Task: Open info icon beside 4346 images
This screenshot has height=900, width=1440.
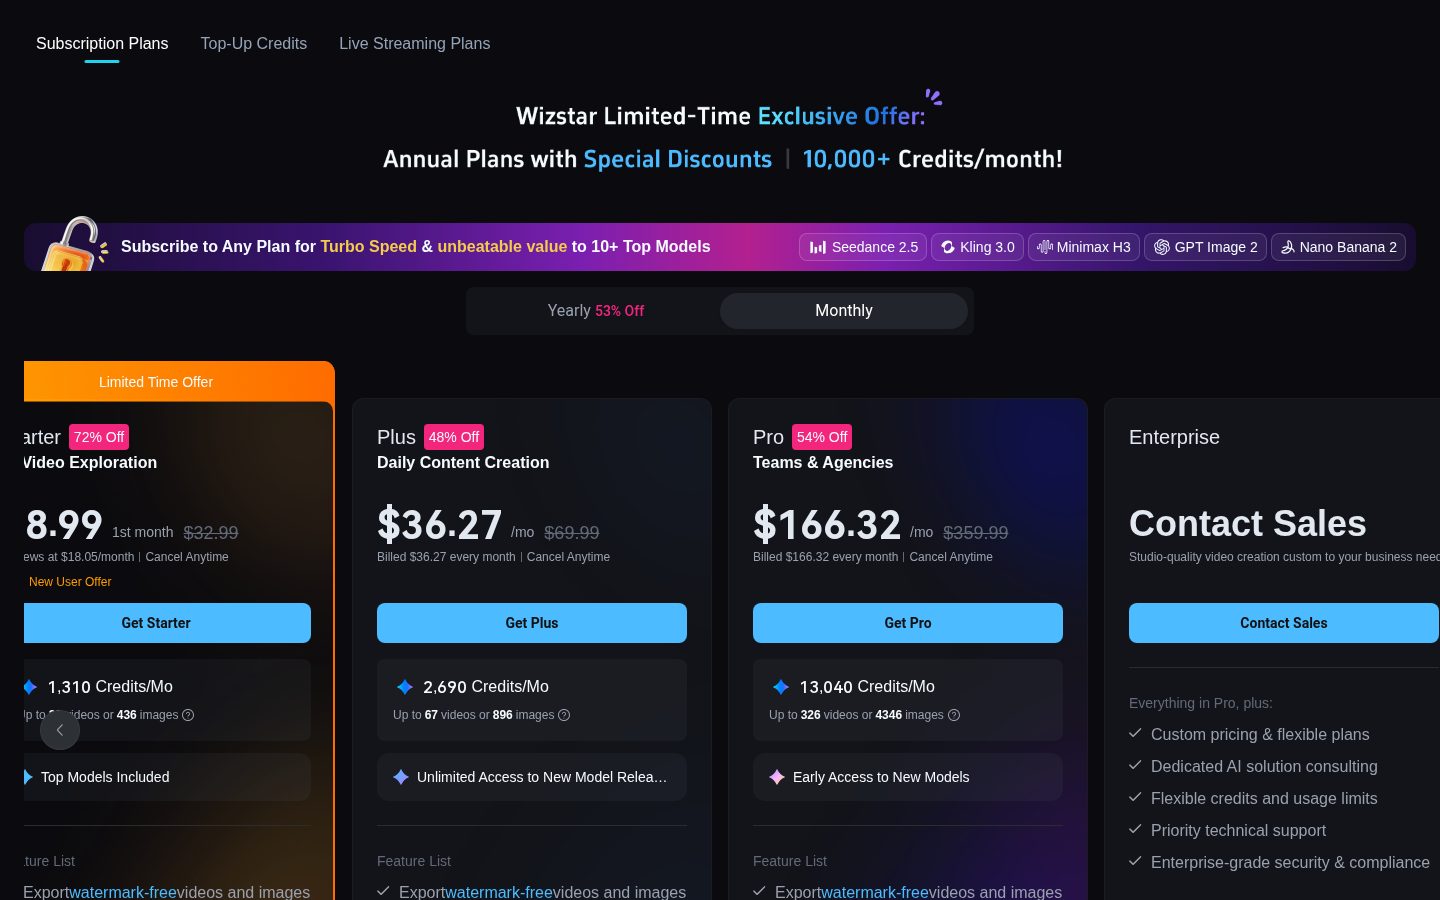Action: point(954,715)
